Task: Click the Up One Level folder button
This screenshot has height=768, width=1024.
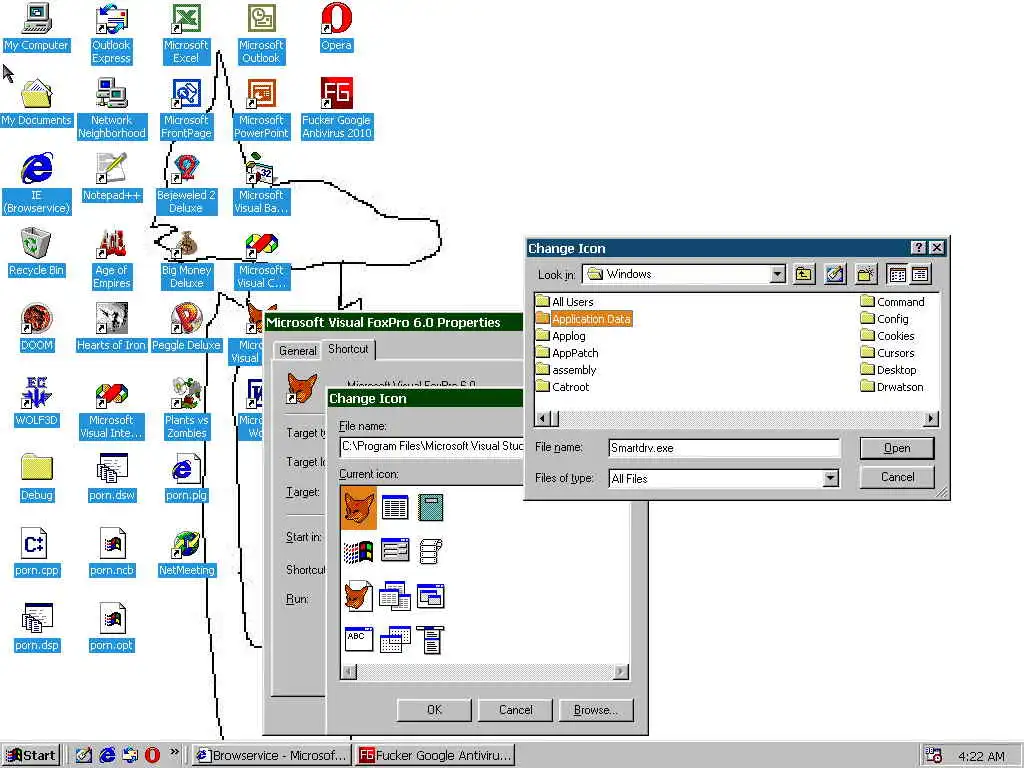Action: 803,274
